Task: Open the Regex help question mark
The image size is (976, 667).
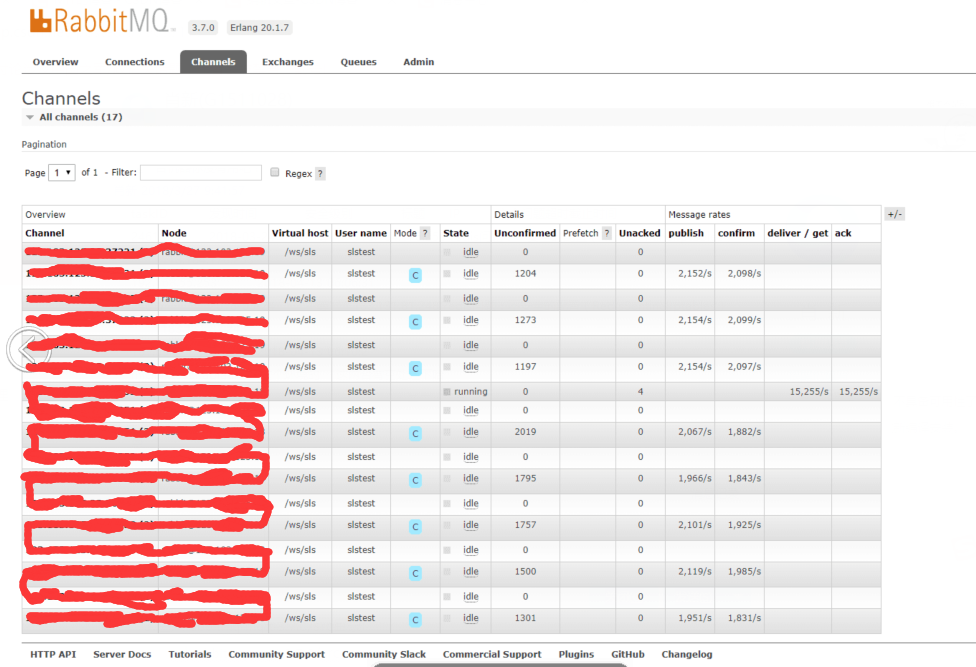Action: point(320,174)
